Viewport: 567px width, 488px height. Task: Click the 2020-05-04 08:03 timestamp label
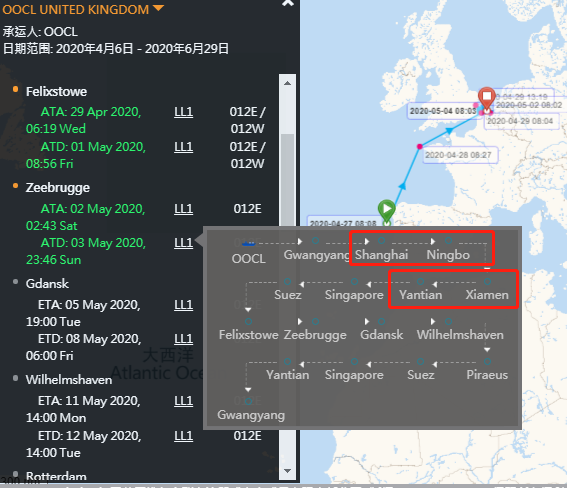(443, 111)
